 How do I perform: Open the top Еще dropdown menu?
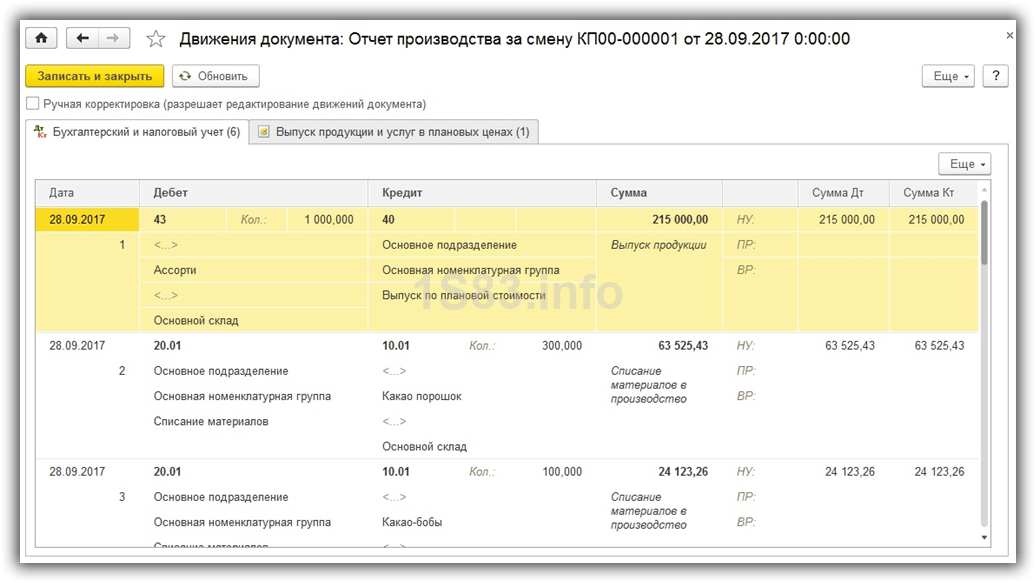(x=948, y=76)
